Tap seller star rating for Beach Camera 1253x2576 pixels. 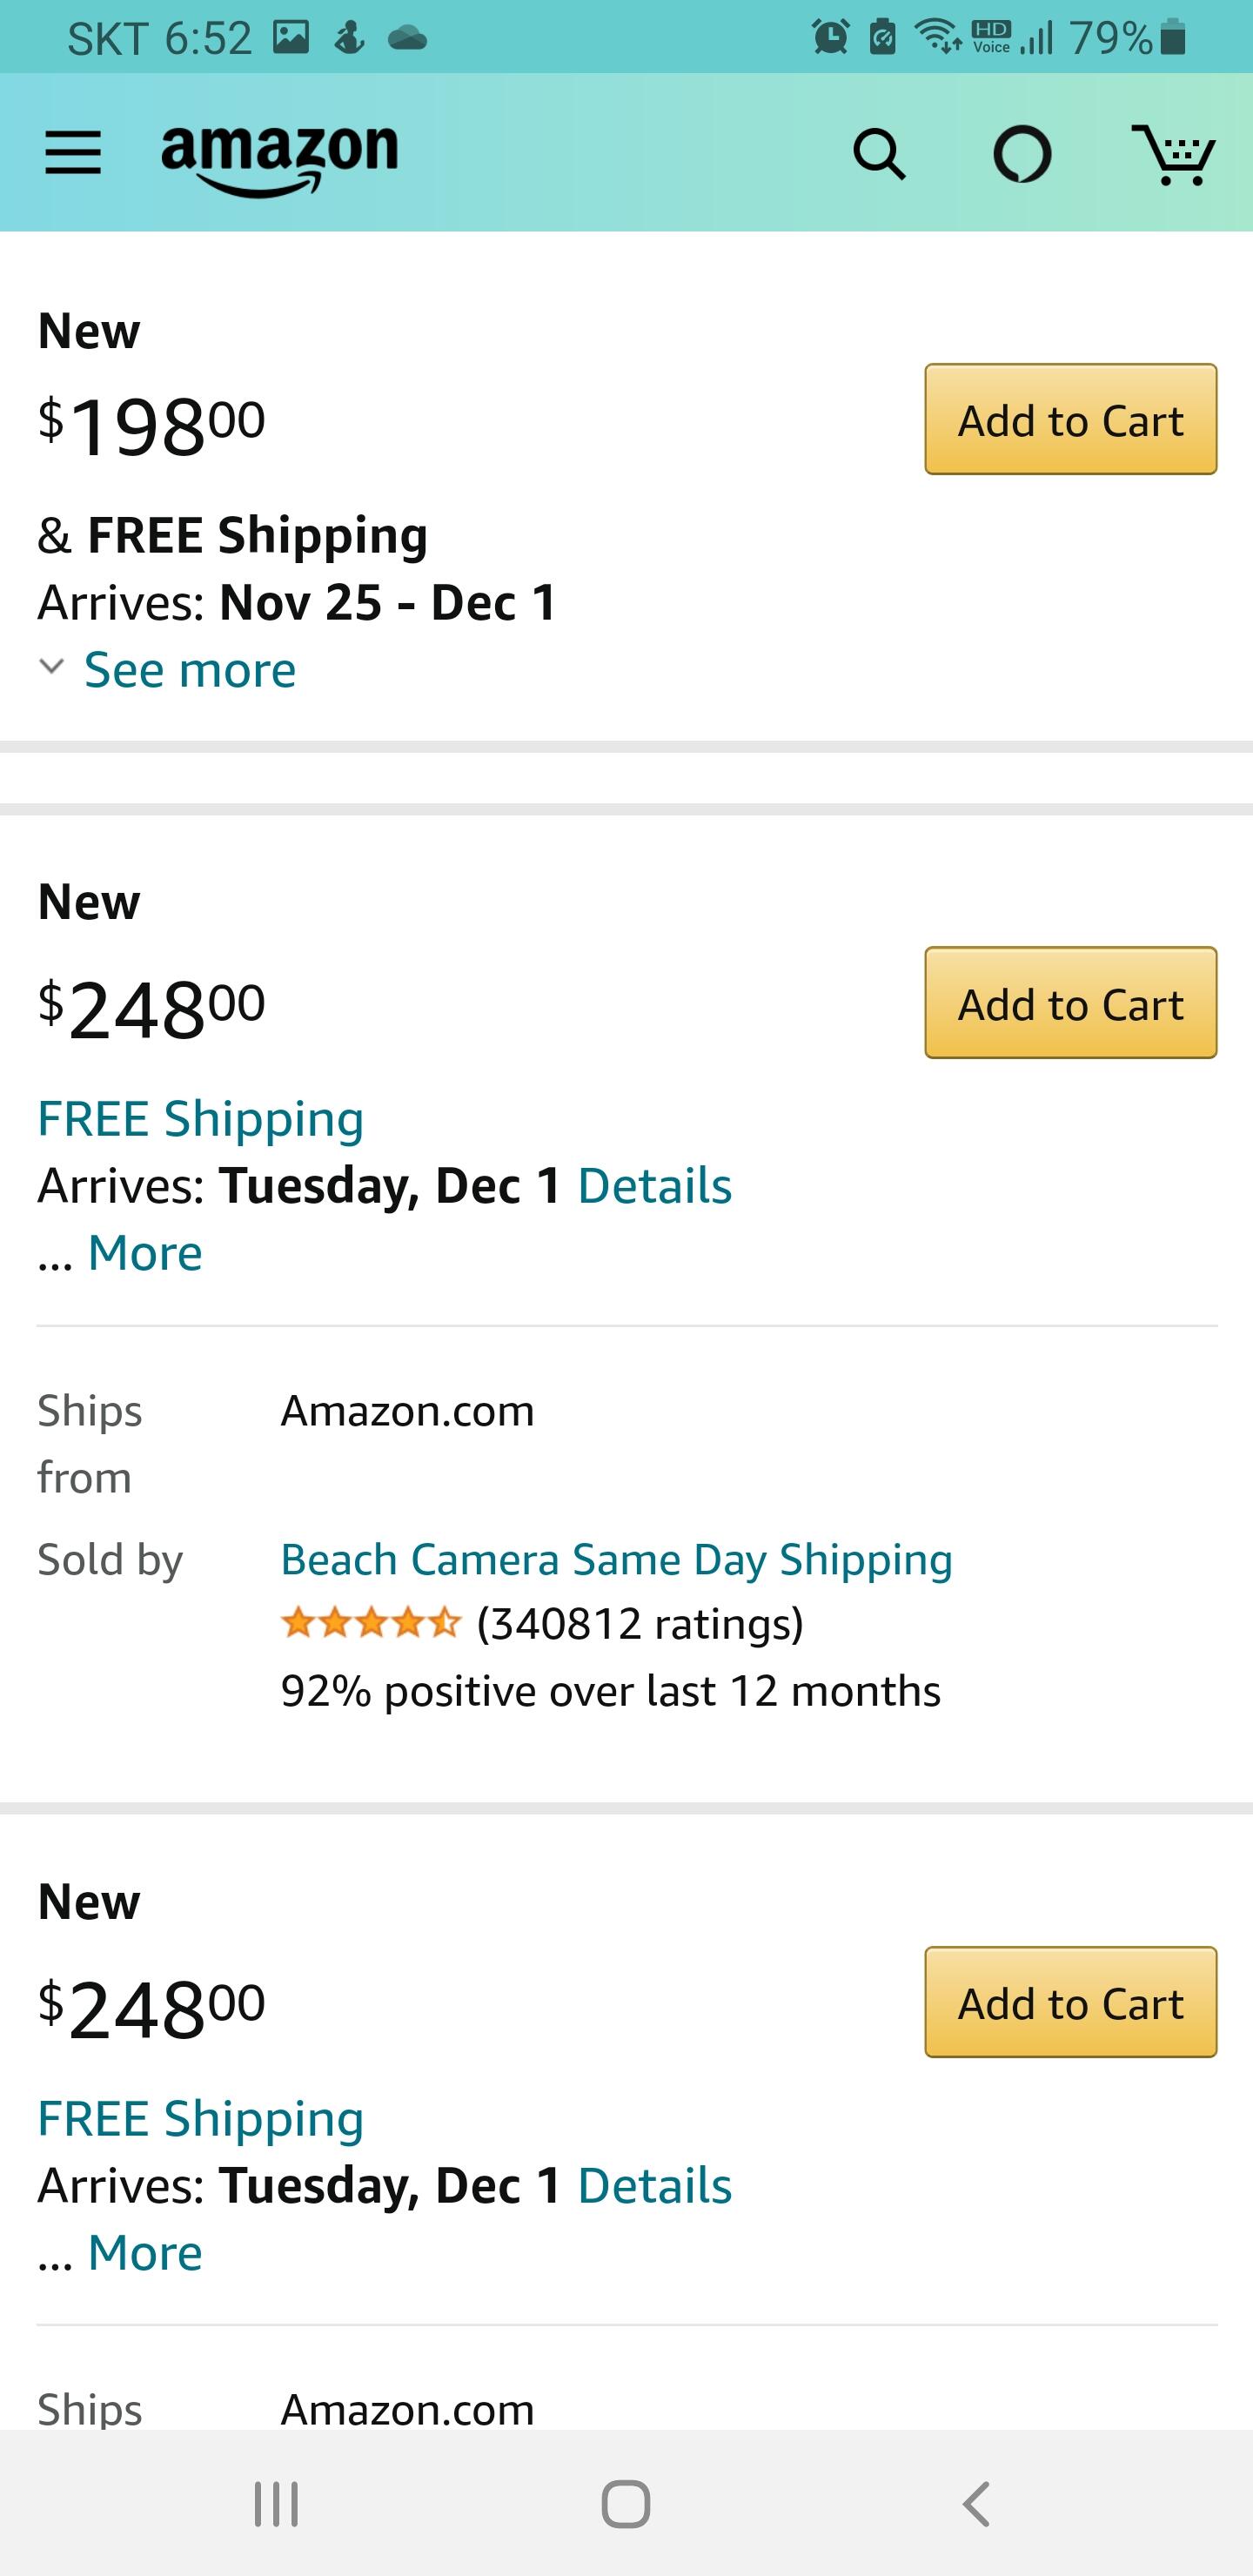pyautogui.click(x=371, y=1623)
